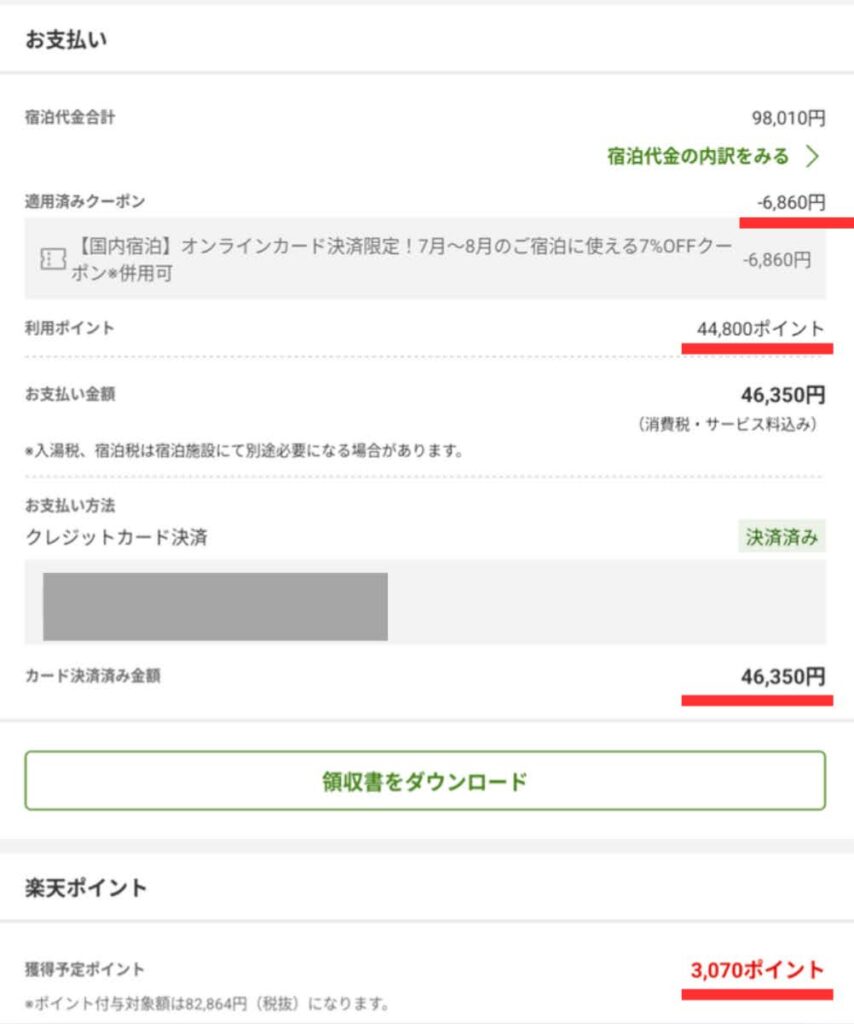Click the chevron arrow beside 宿泊代金の内訳をみる
This screenshot has height=1024, width=854.
click(x=812, y=156)
